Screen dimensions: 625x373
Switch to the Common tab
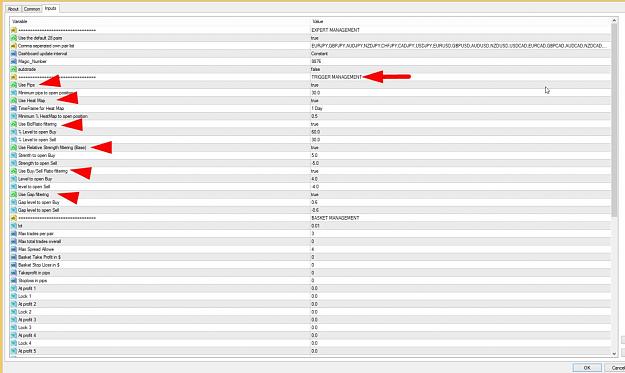coord(31,9)
